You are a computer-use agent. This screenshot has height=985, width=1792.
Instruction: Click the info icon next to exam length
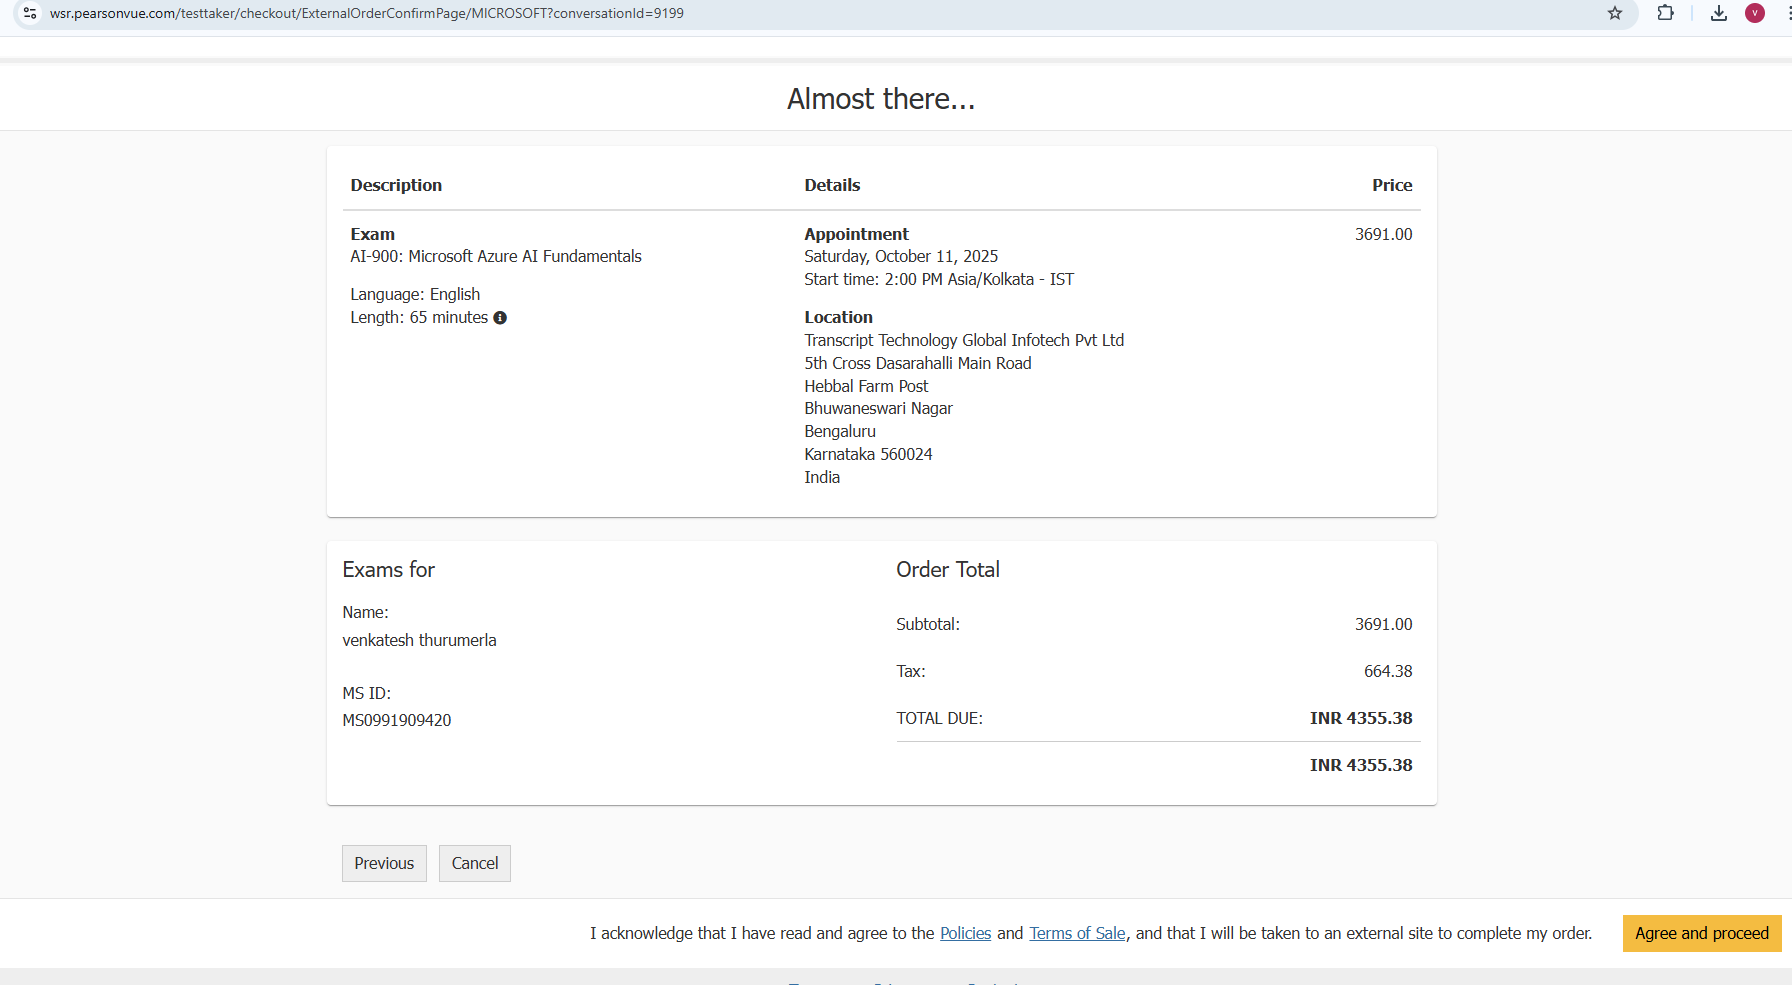click(500, 317)
